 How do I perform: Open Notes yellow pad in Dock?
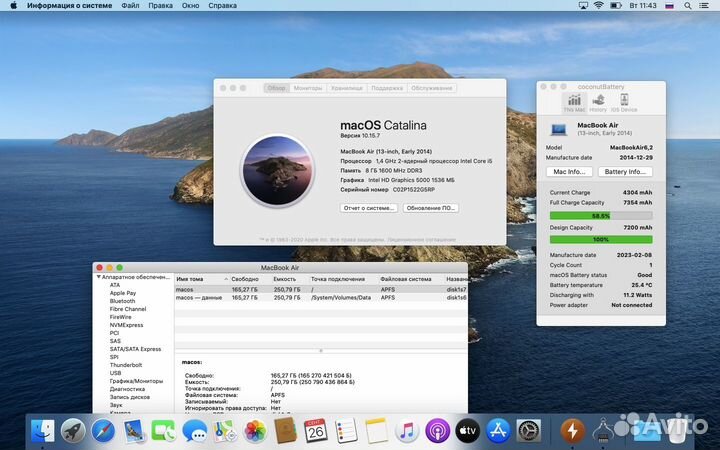click(x=377, y=431)
